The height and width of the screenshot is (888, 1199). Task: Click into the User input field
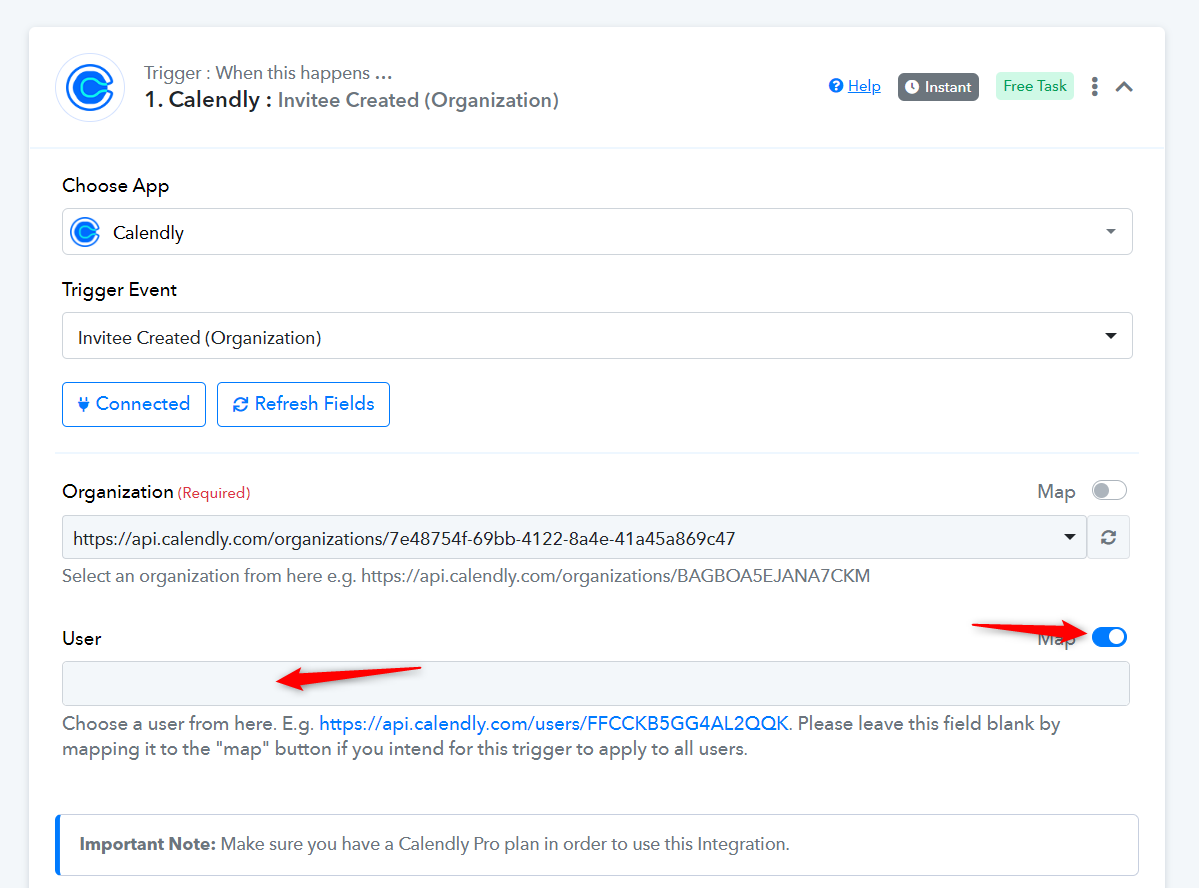(596, 683)
